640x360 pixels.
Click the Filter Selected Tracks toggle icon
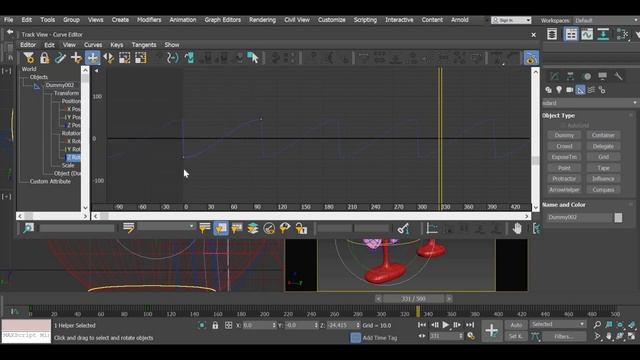pyautogui.click(x=204, y=228)
